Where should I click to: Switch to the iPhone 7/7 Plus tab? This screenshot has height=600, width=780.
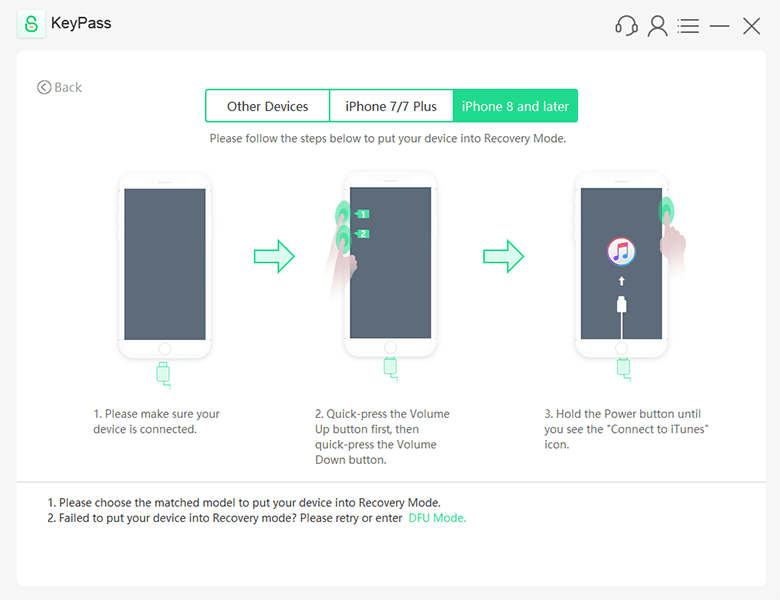(x=391, y=106)
